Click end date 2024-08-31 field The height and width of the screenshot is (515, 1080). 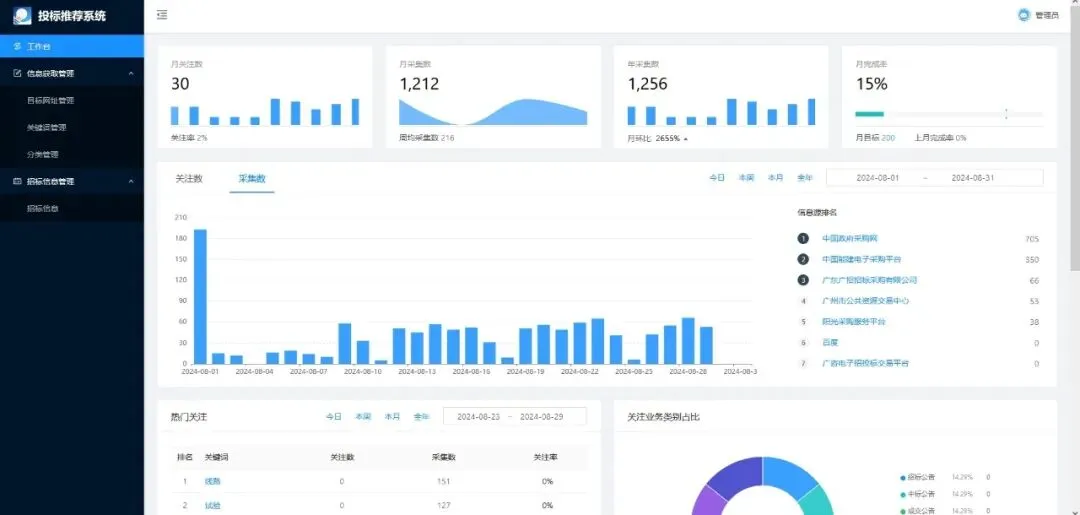(x=973, y=178)
